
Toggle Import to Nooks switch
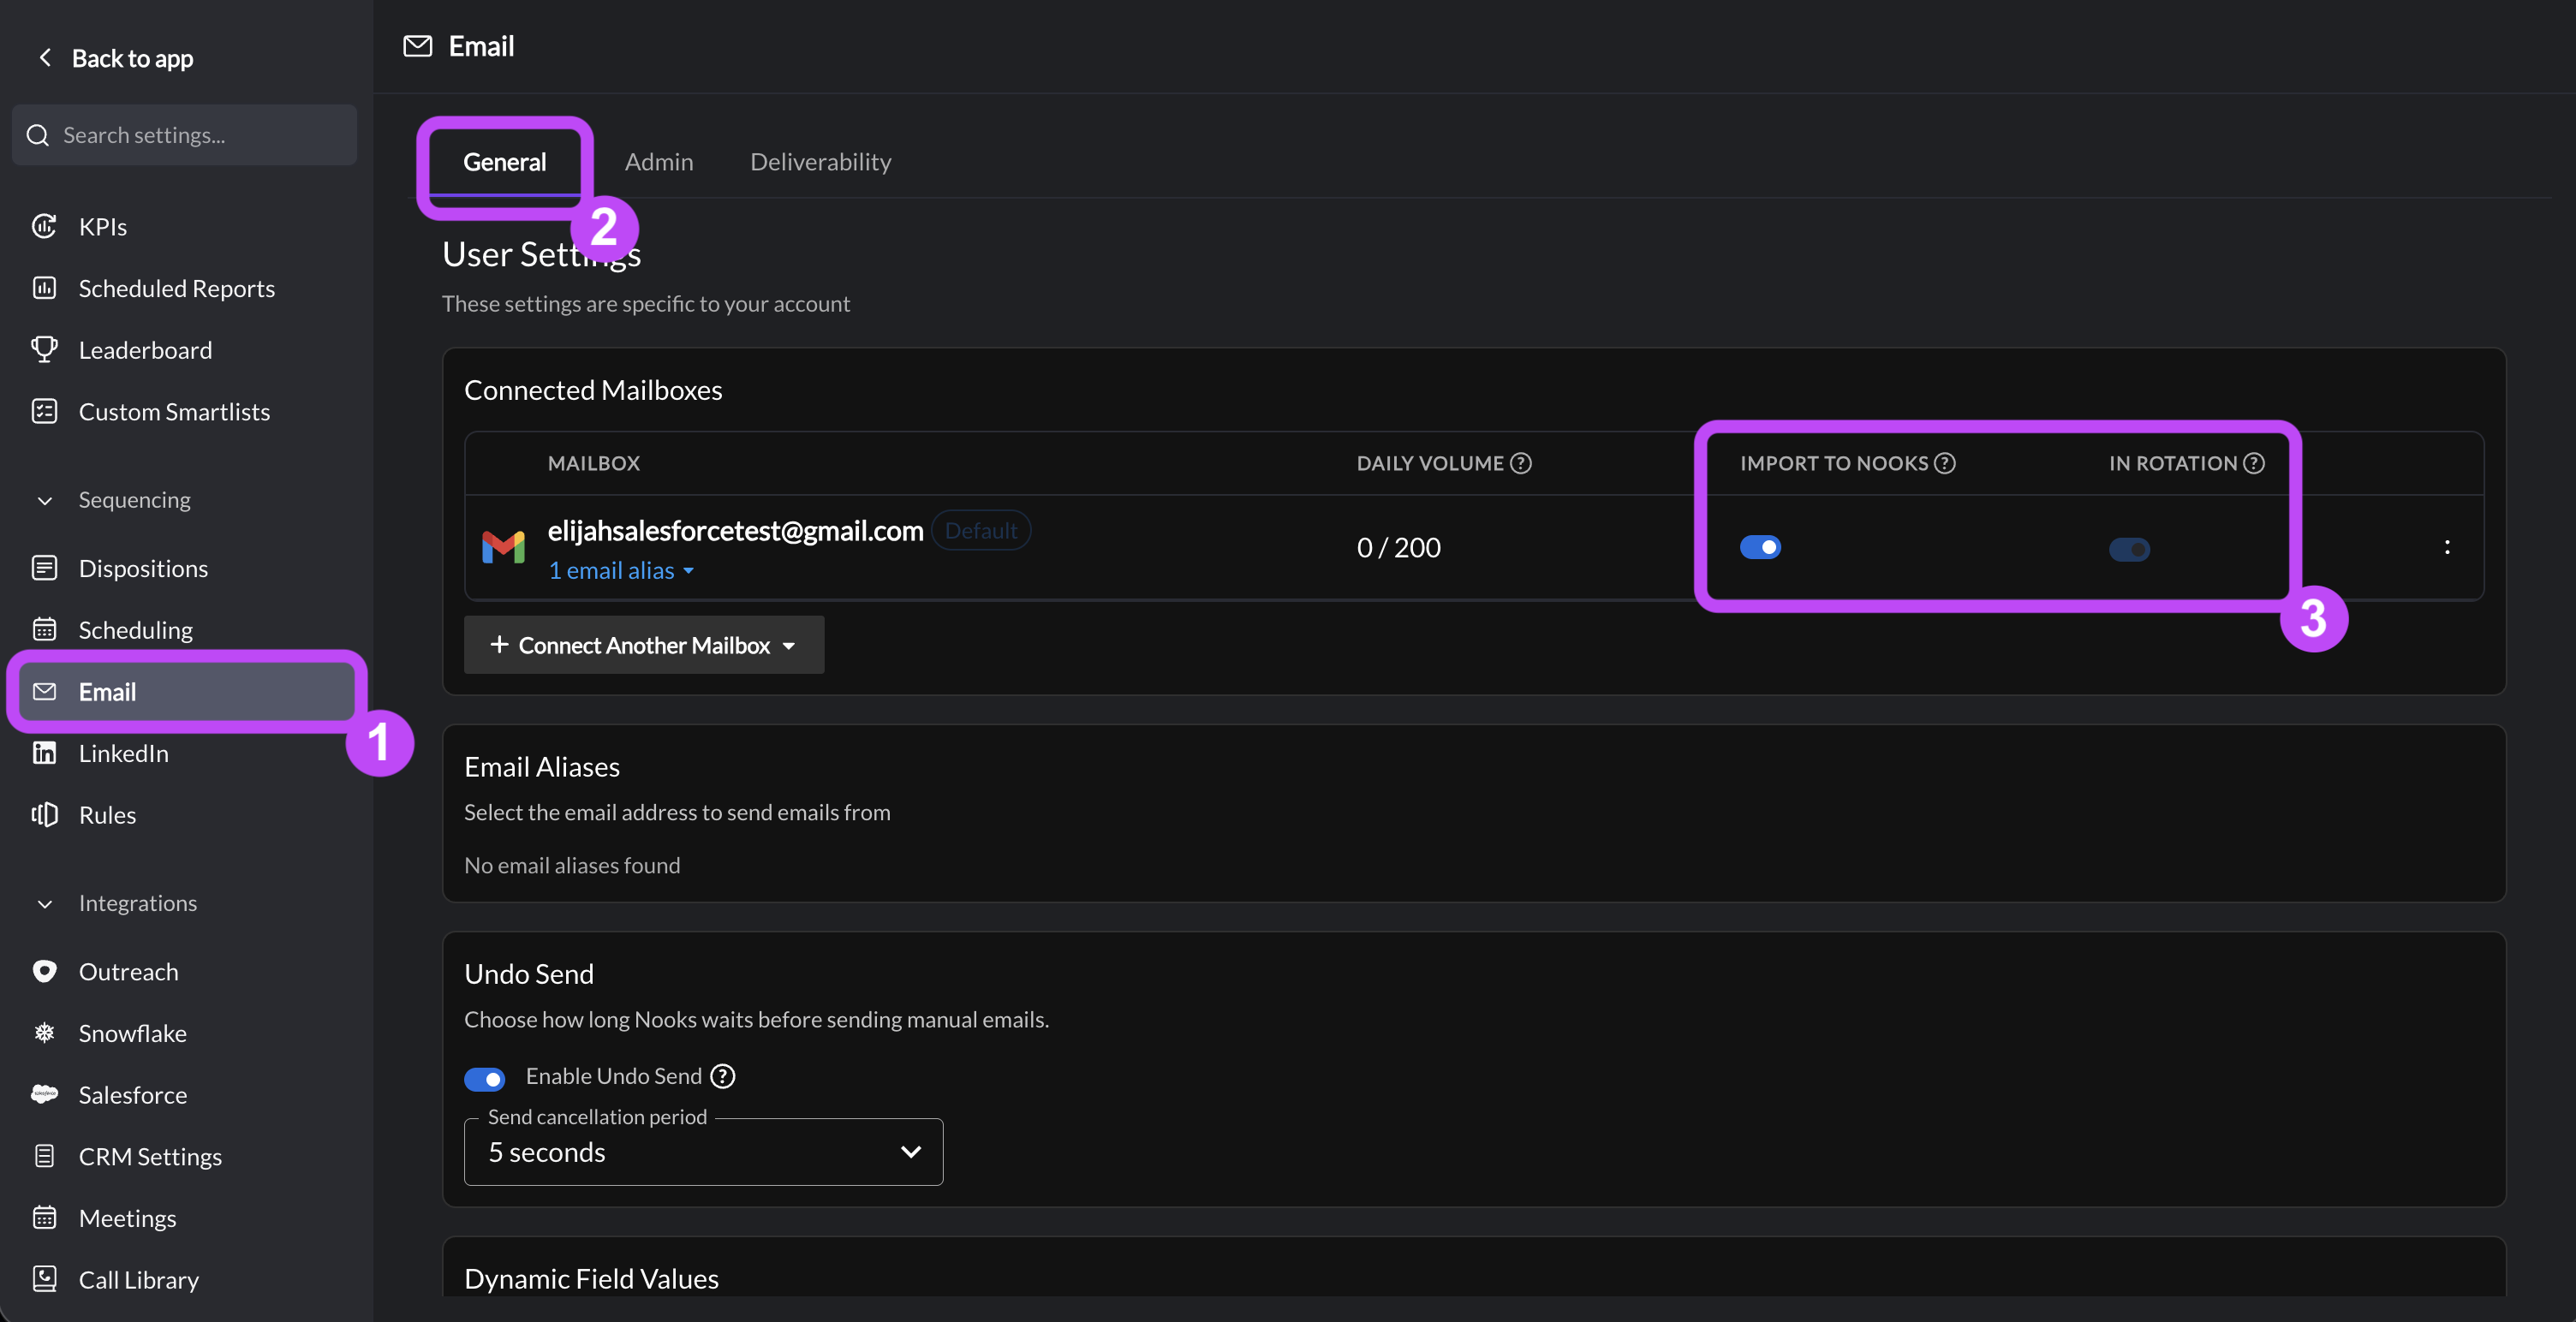(x=1760, y=547)
